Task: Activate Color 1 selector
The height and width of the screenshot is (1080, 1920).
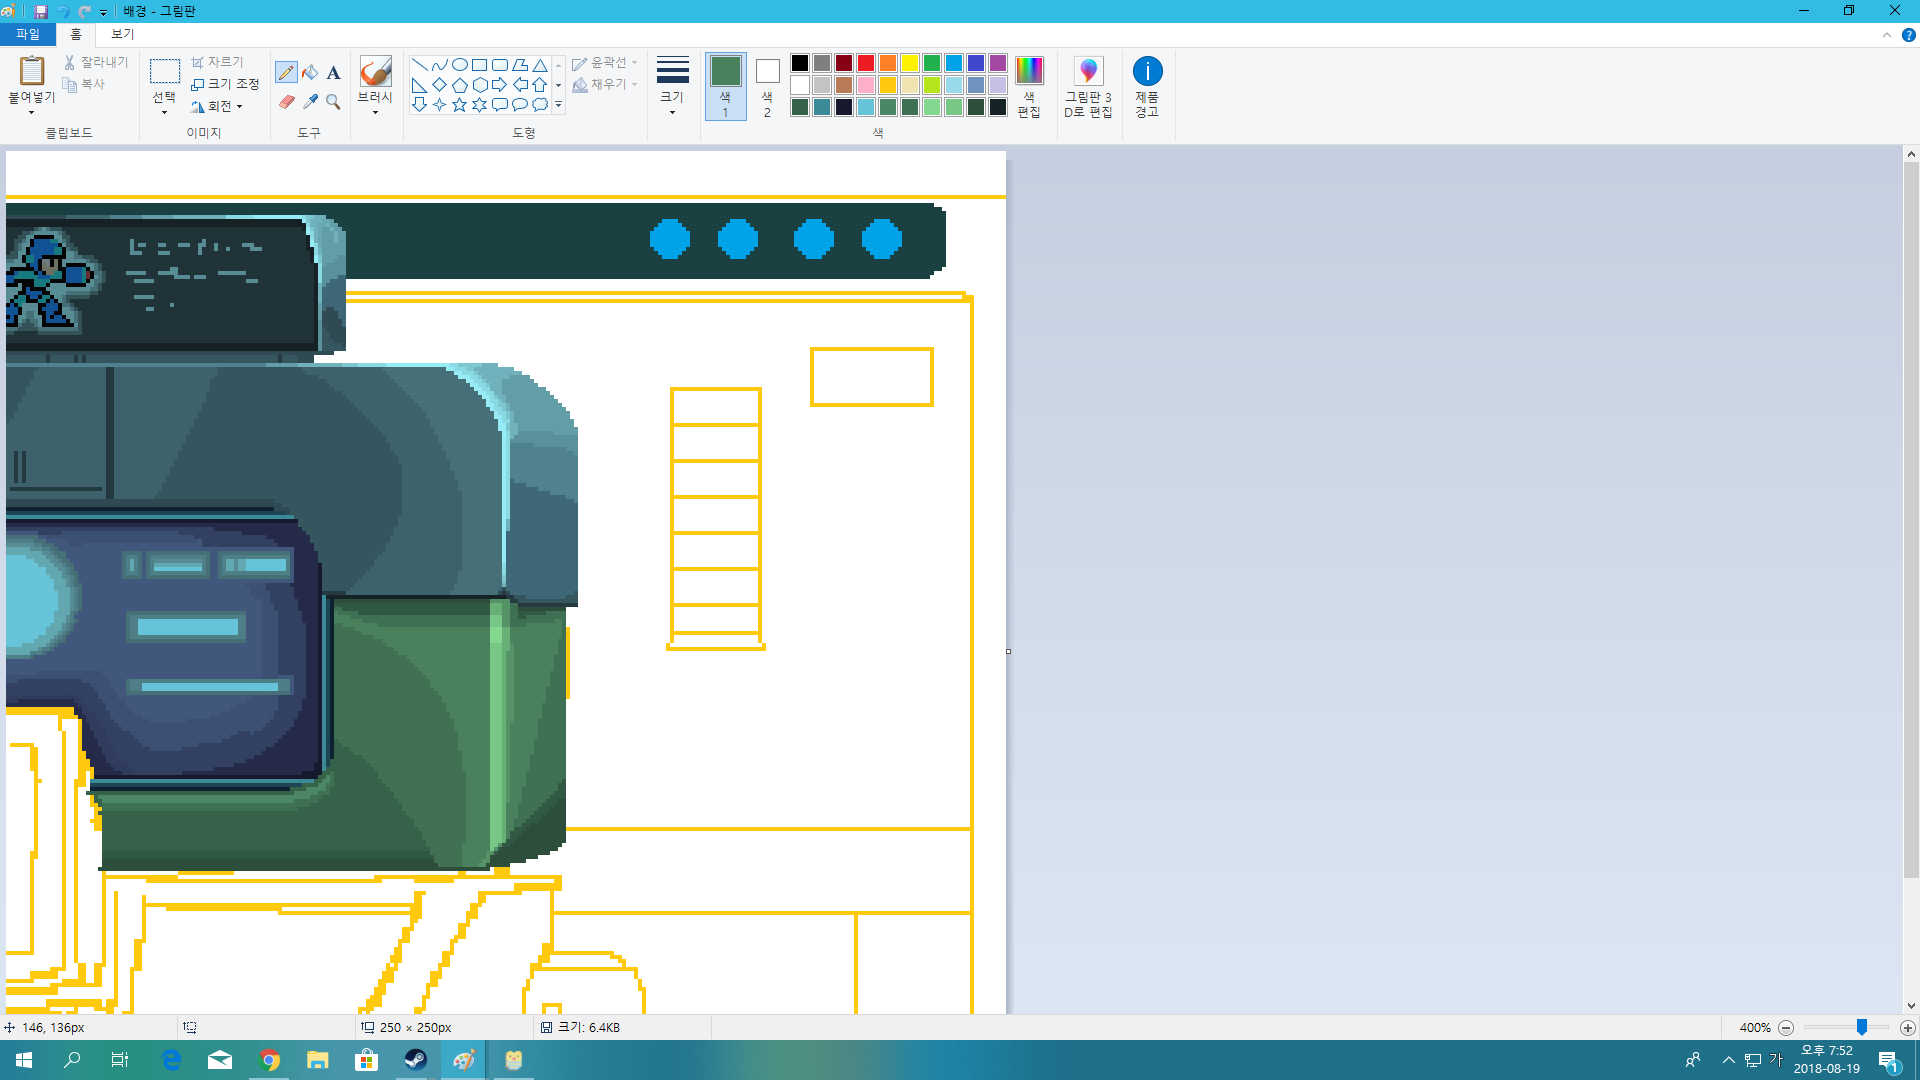Action: pos(725,87)
